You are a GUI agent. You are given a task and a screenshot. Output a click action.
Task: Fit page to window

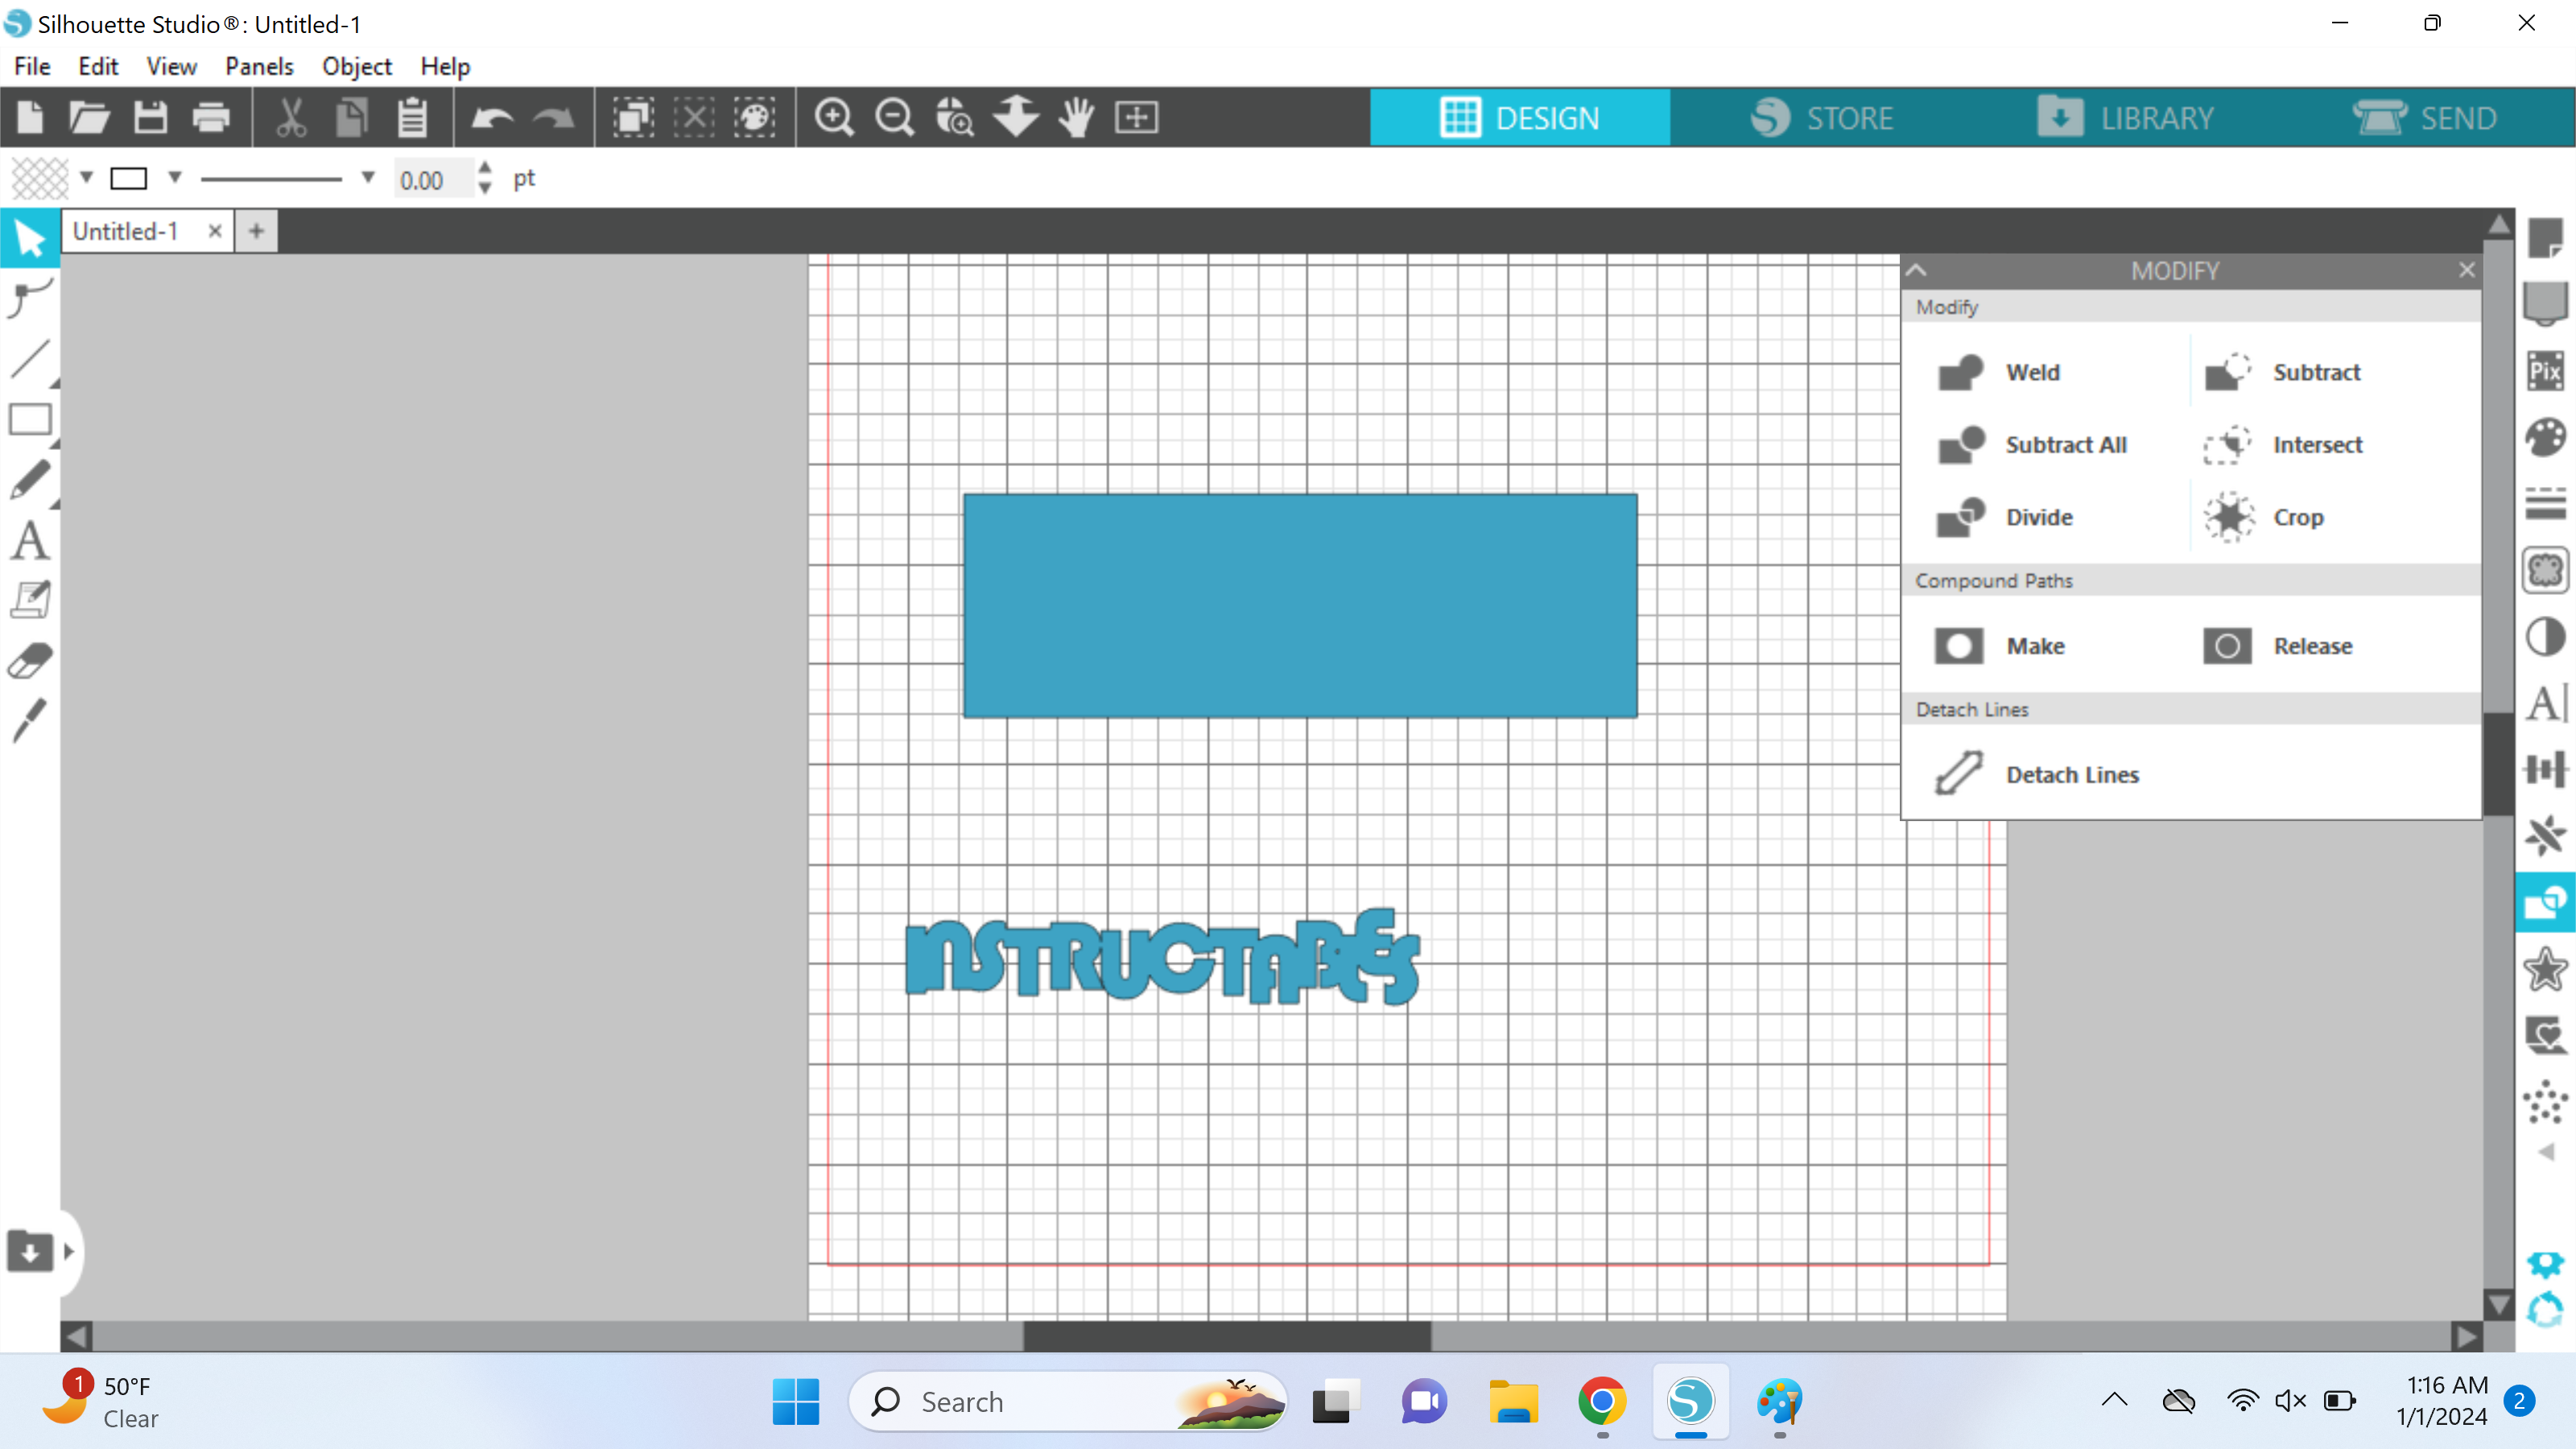pyautogui.click(x=1137, y=117)
